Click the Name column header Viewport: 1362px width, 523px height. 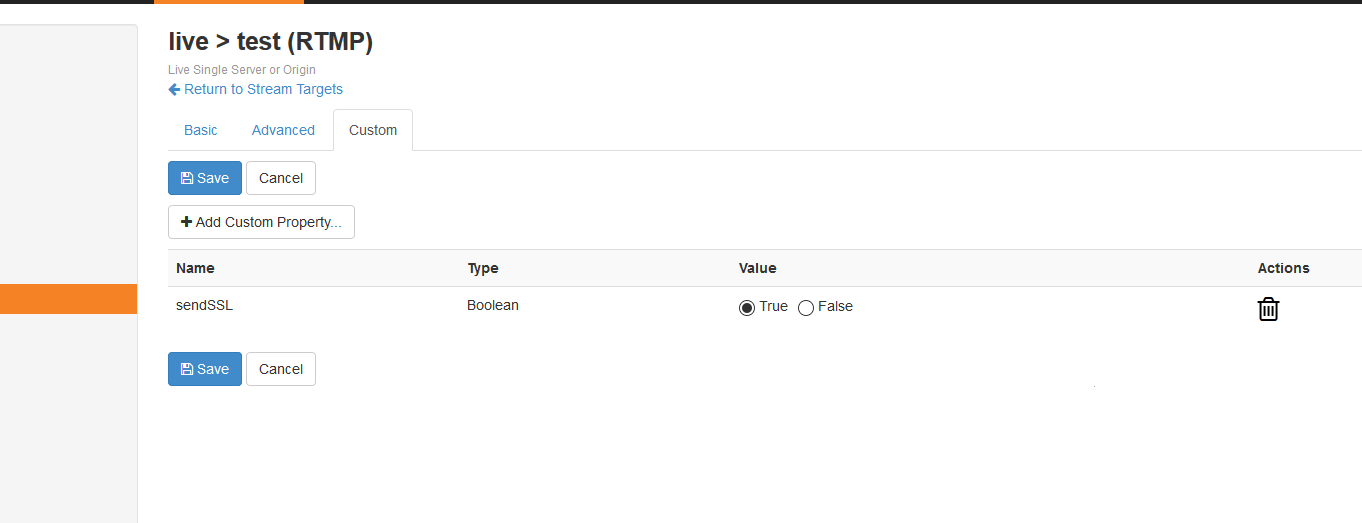click(195, 268)
